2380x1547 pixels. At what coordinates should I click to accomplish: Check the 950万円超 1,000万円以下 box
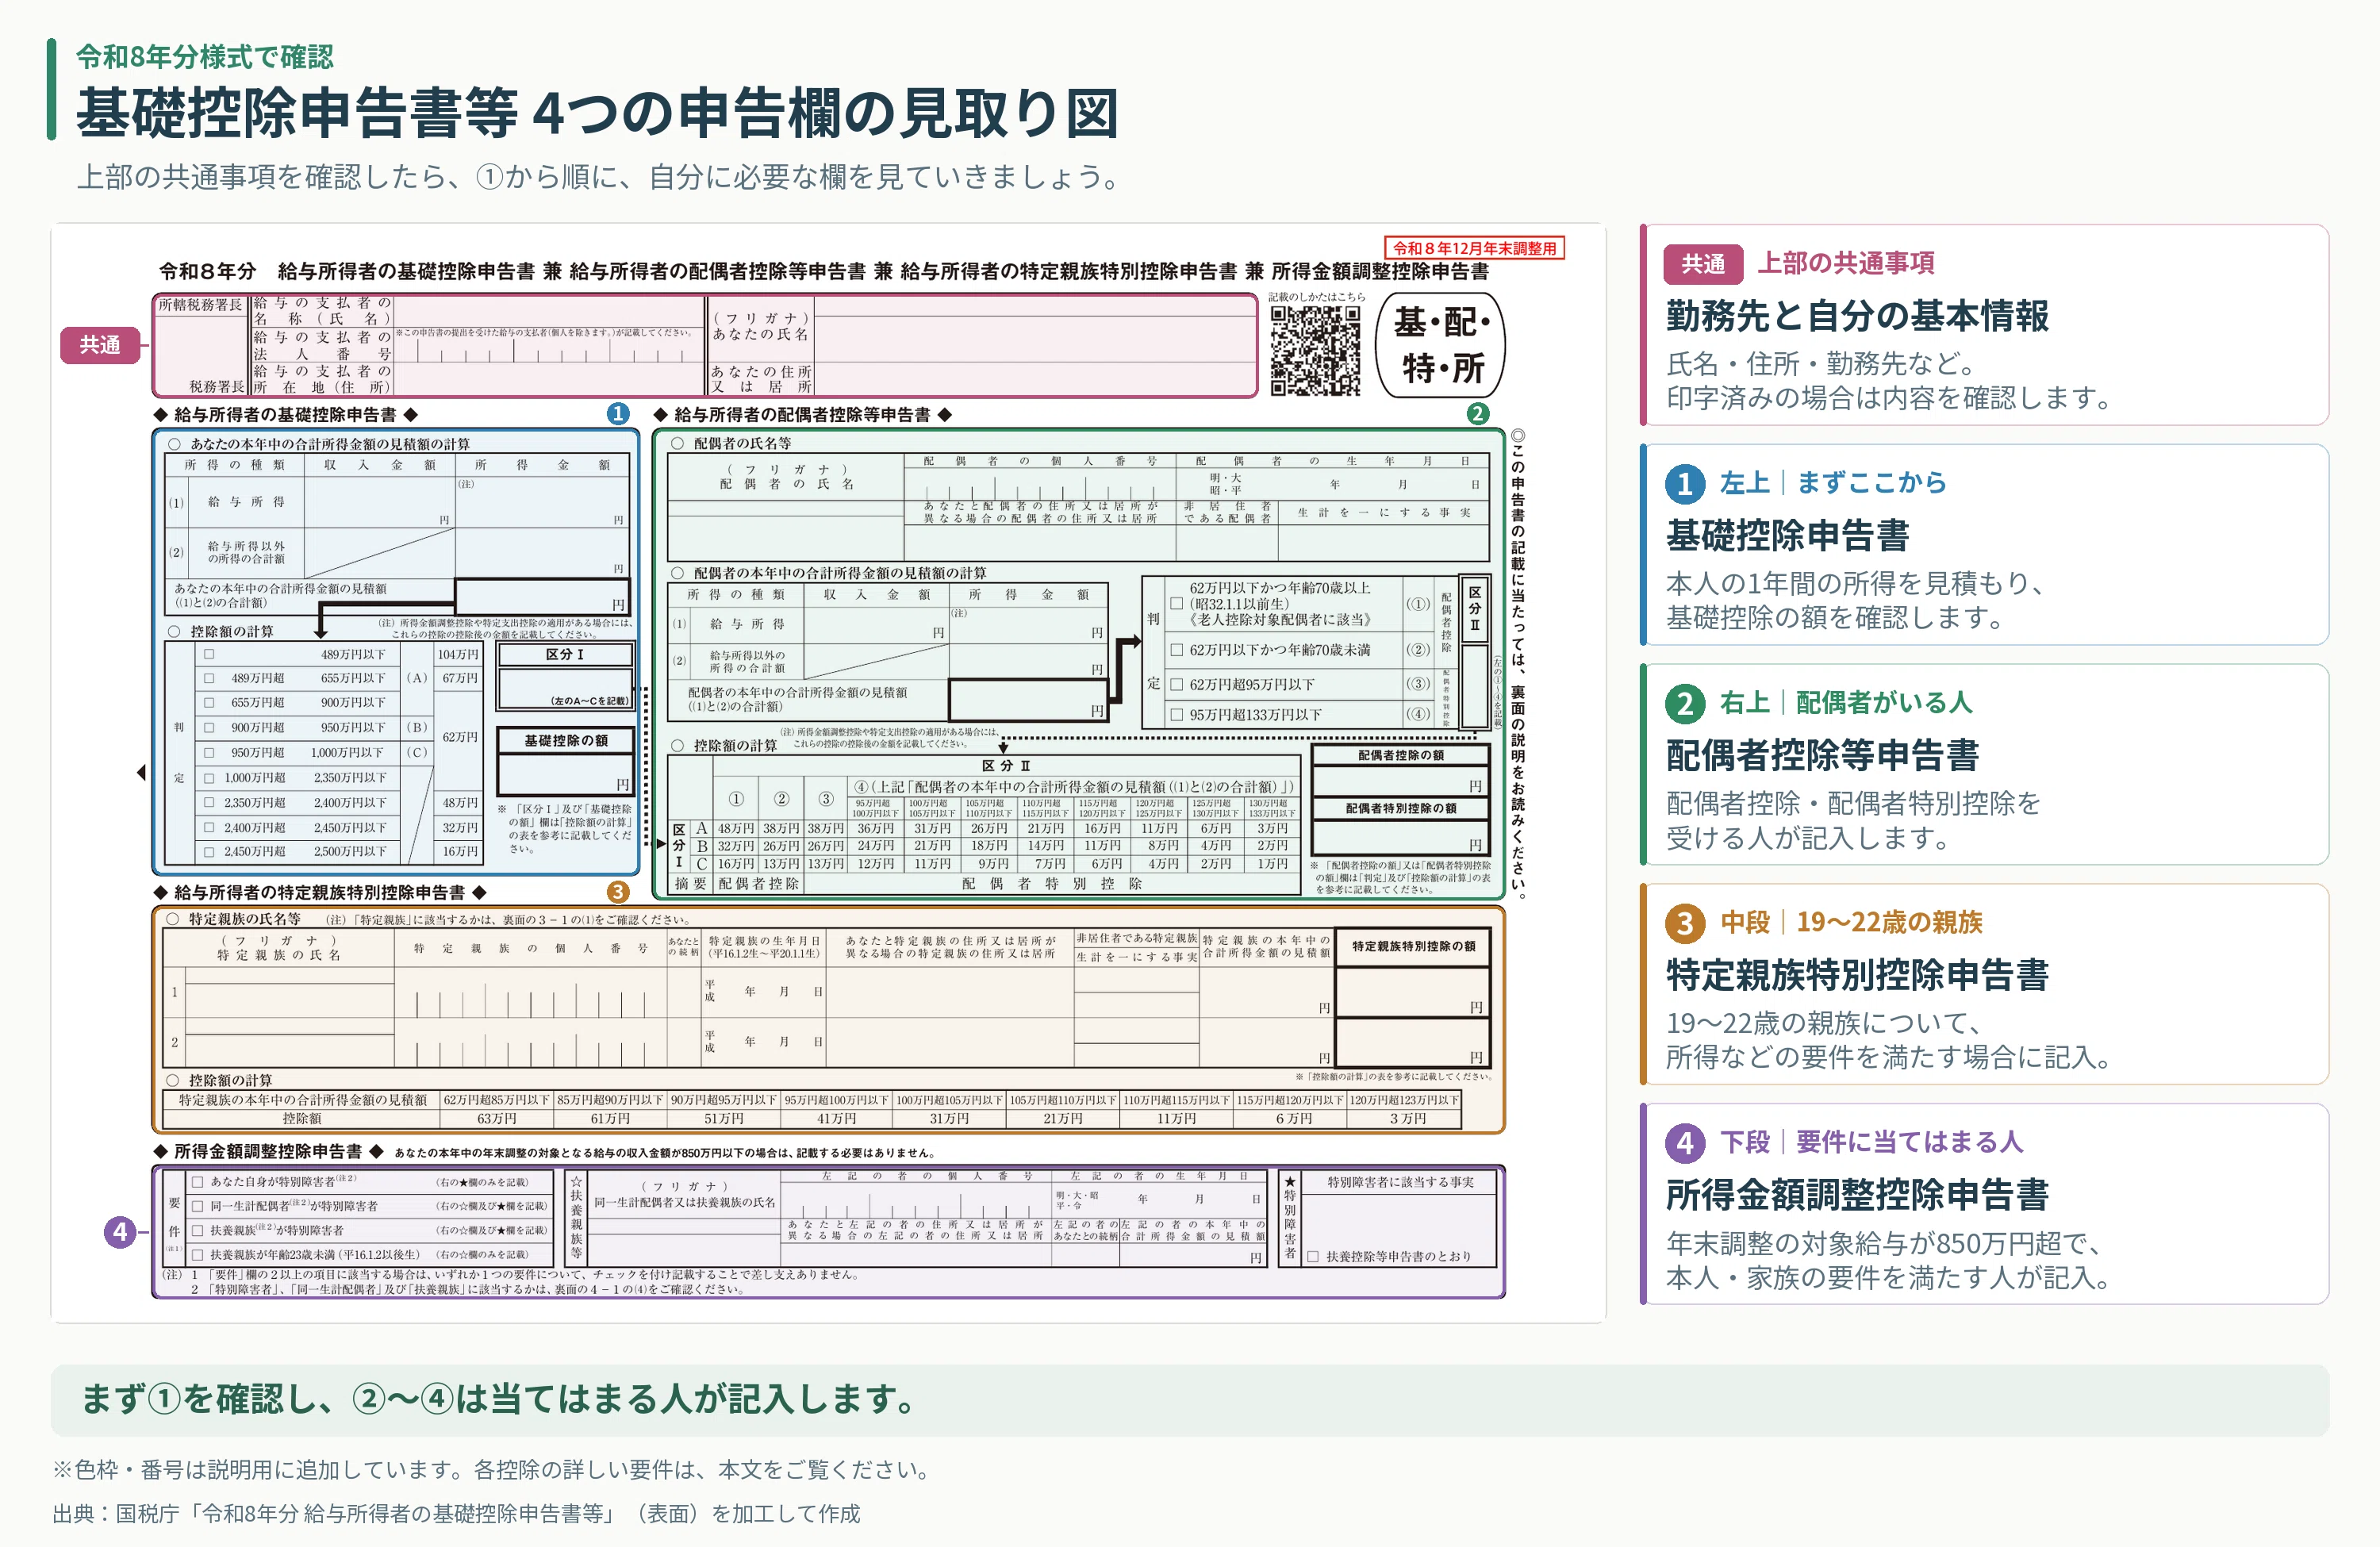pos(209,753)
